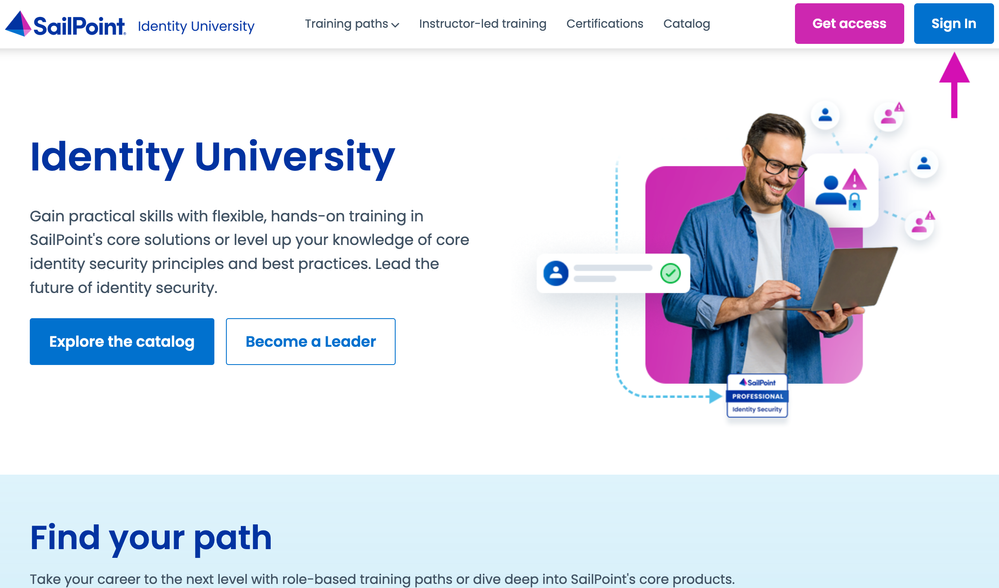Click the green checkmark circle icon
Image resolution: width=999 pixels, height=588 pixels.
coord(670,273)
